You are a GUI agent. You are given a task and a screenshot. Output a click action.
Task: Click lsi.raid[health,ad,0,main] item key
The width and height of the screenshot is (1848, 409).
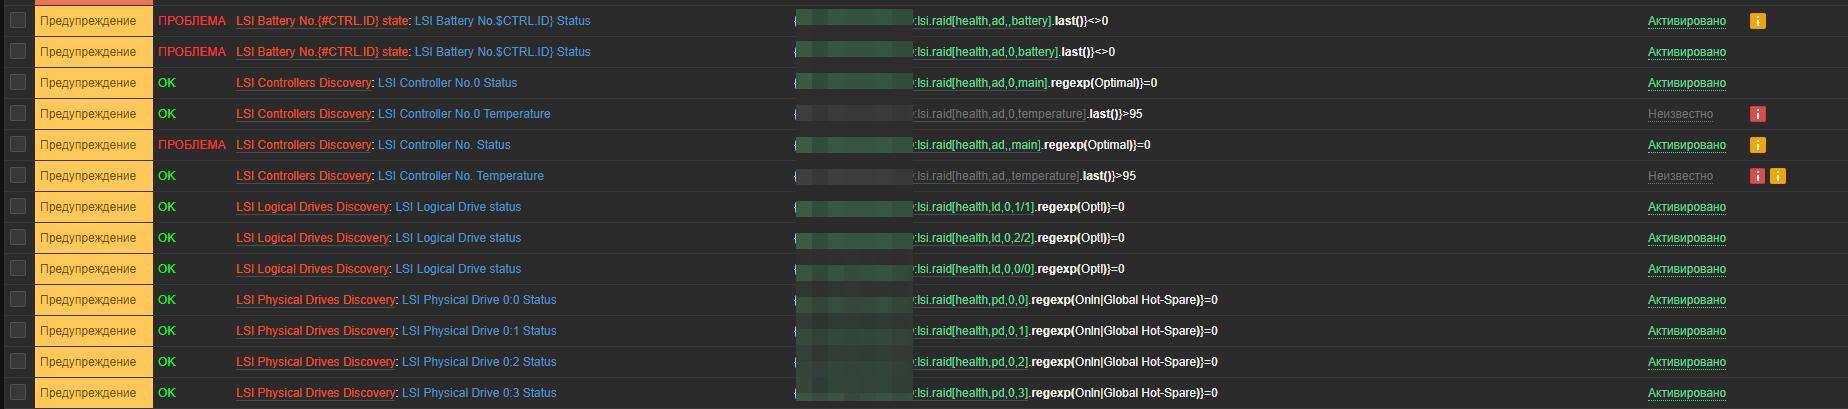(982, 83)
